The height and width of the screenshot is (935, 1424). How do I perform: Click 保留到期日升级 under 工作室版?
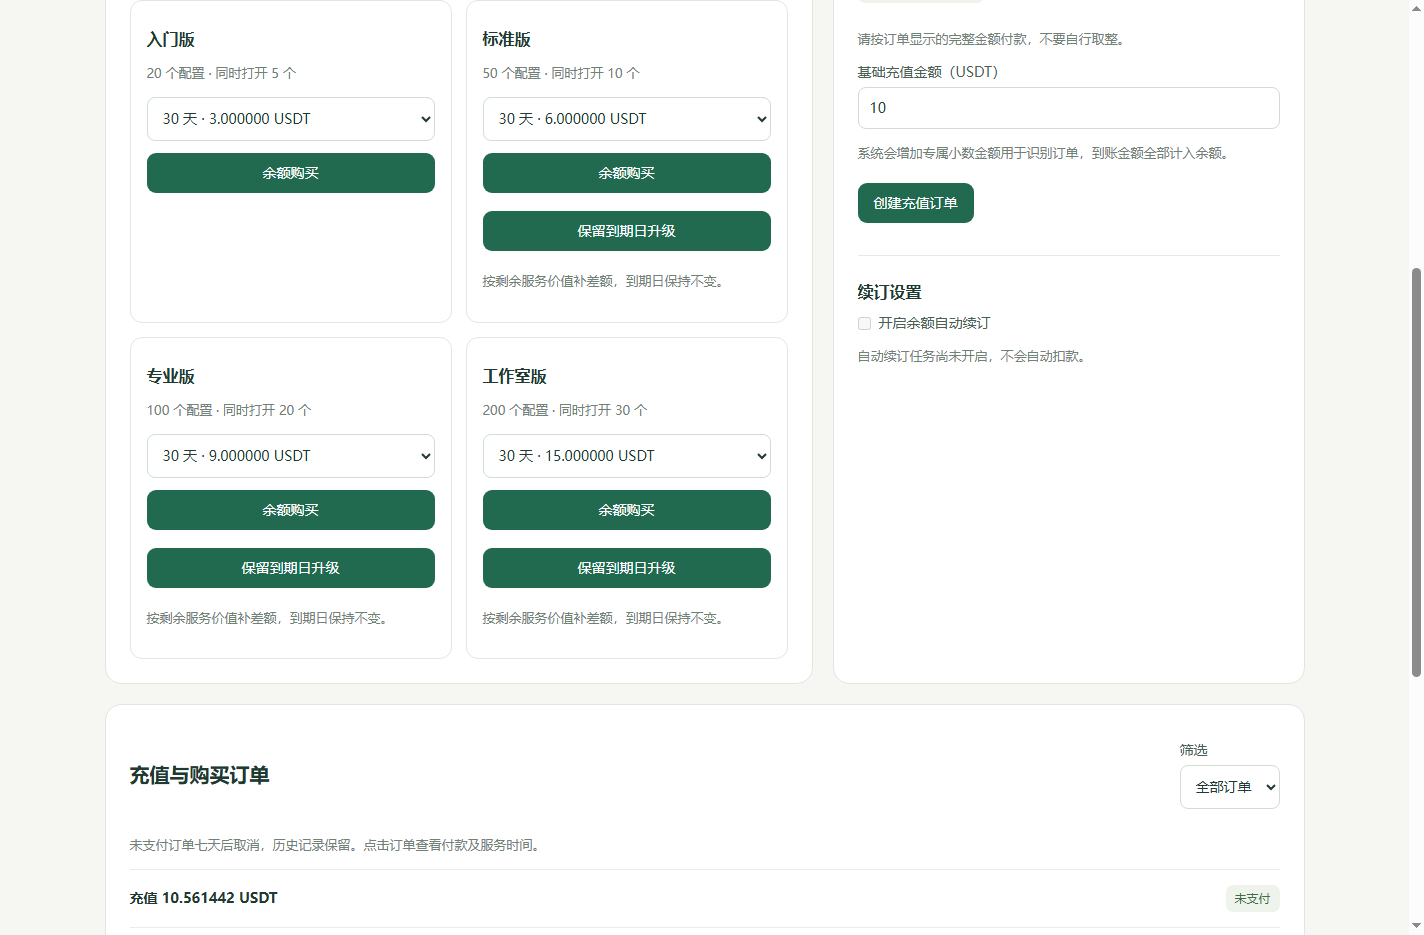(627, 568)
